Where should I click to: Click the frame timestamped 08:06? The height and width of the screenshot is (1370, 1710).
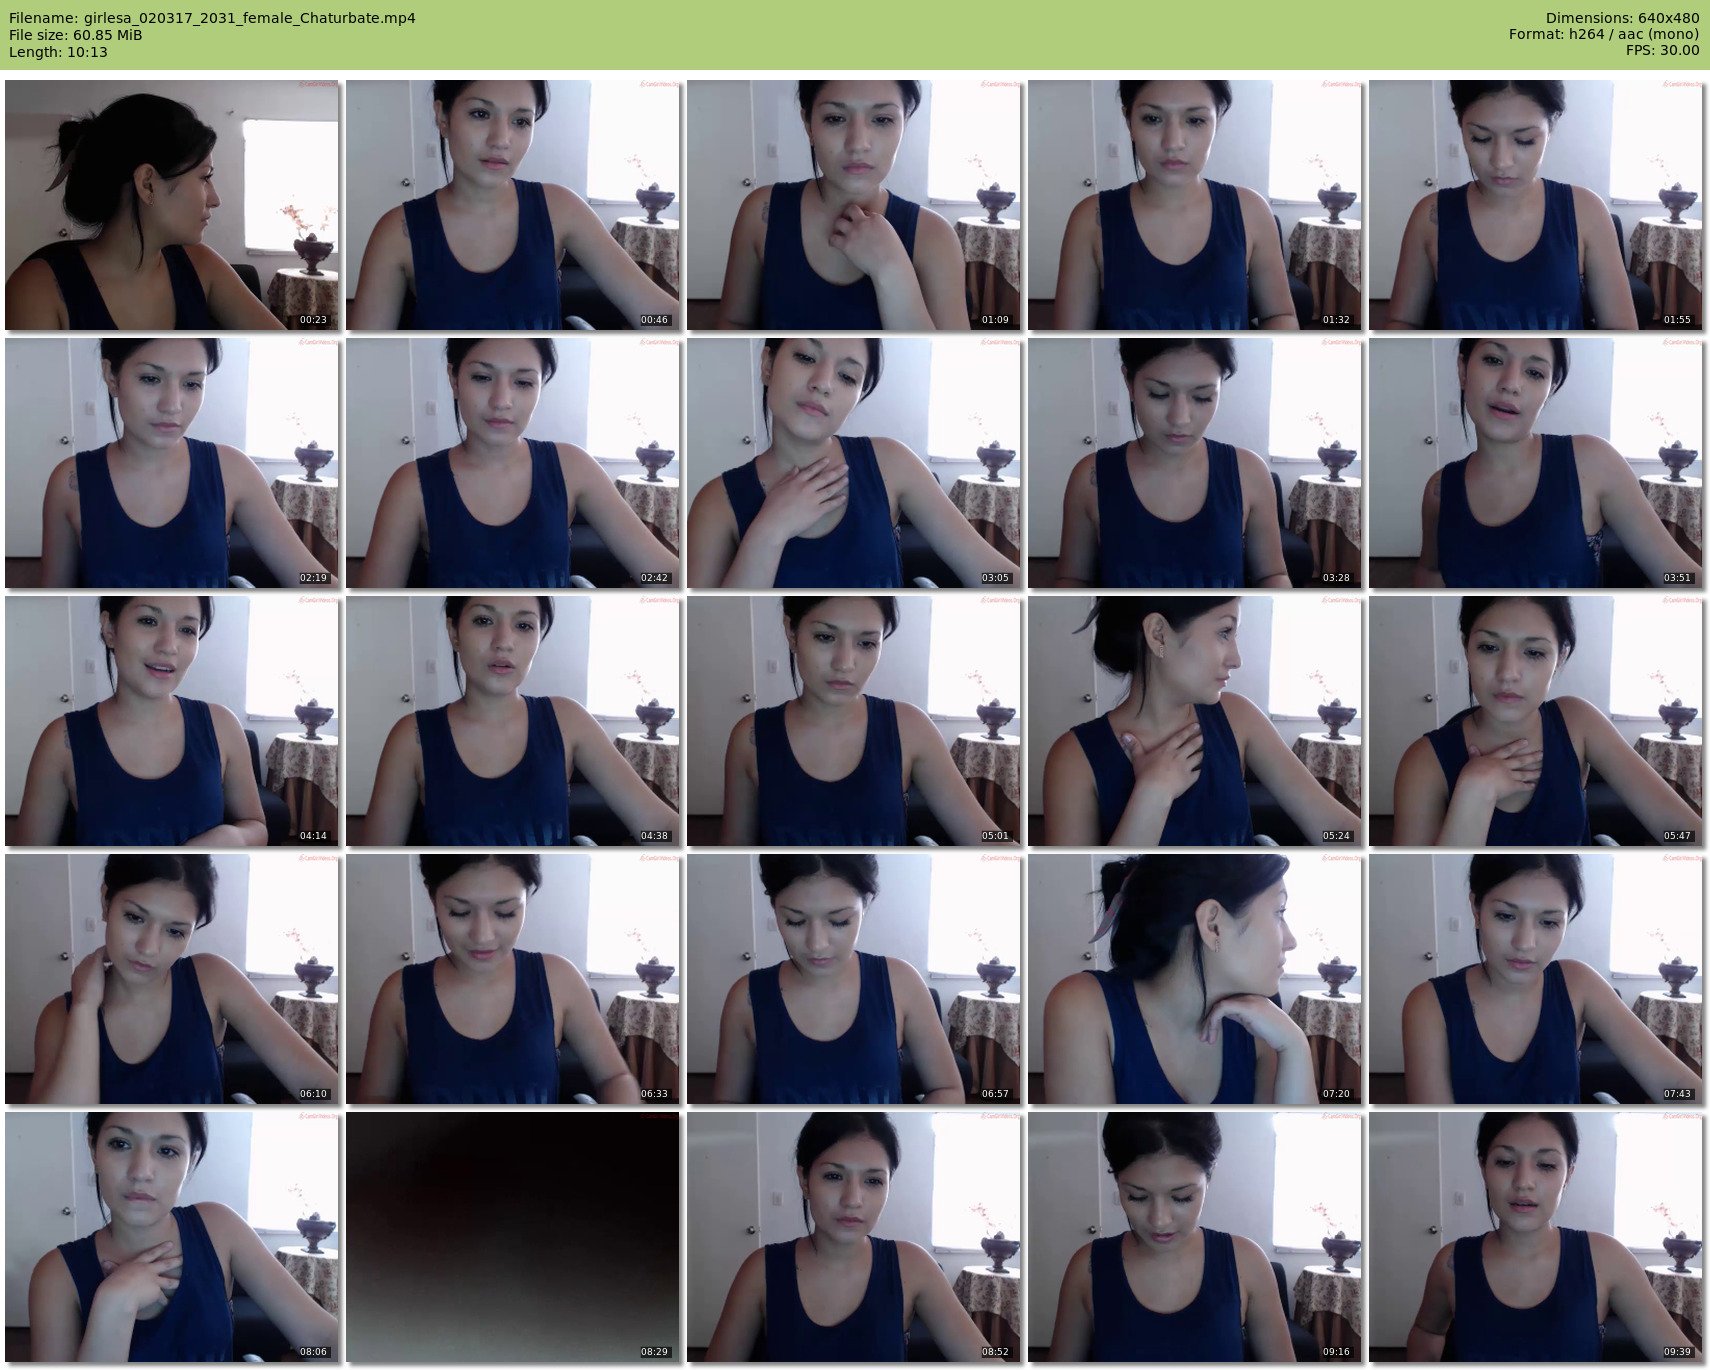point(172,1237)
